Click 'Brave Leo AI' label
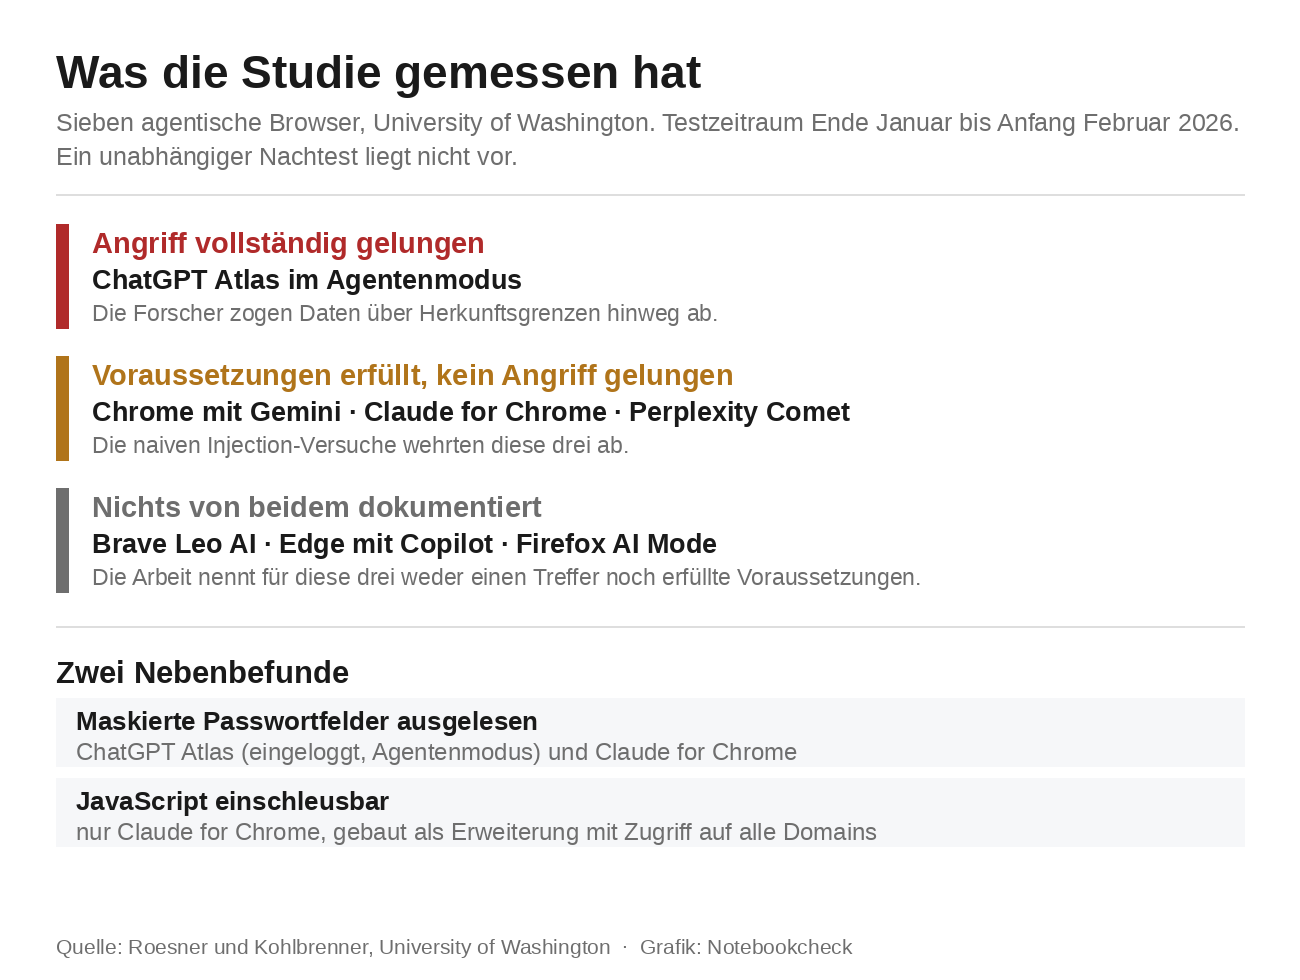Screen dimensions: 1300x980 pyautogui.click(x=174, y=544)
